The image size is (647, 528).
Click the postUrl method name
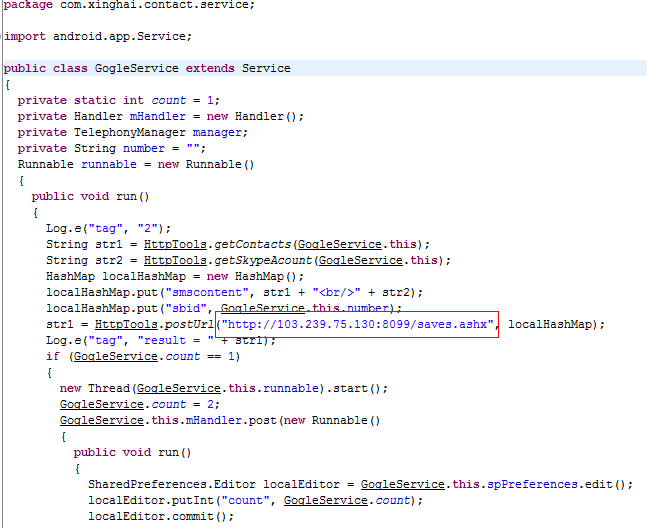pos(189,324)
